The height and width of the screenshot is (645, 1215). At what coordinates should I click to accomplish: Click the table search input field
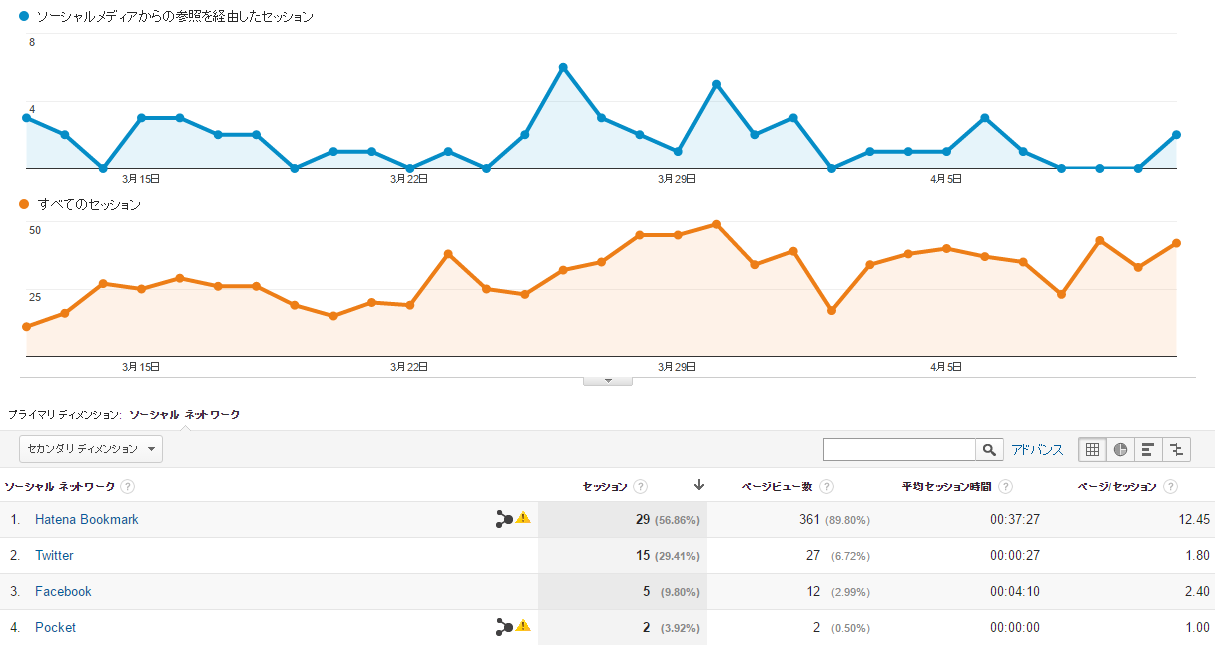click(899, 450)
